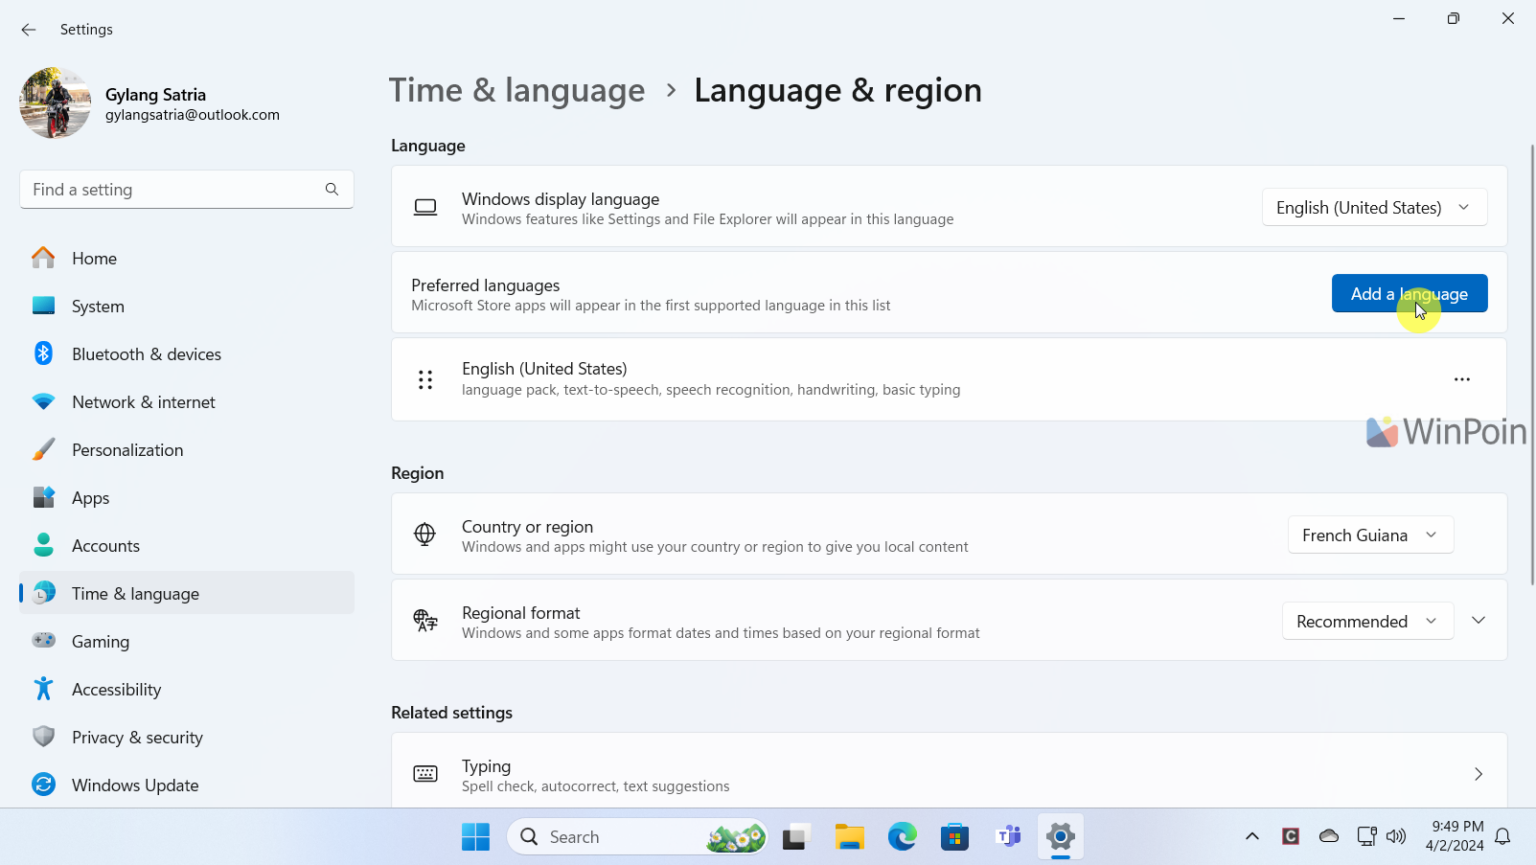
Task: Click gylangsatria@outlook.com account email
Action: [192, 115]
